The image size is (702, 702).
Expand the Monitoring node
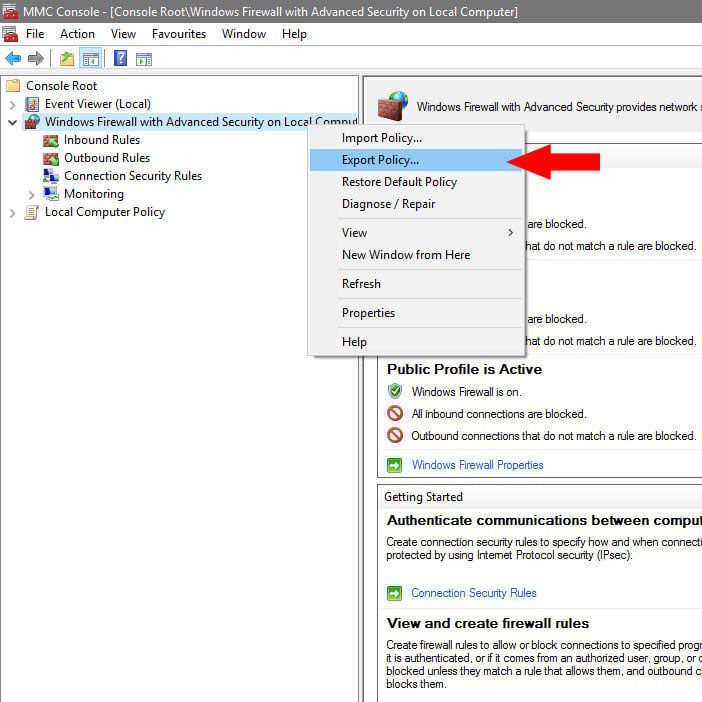(31, 195)
